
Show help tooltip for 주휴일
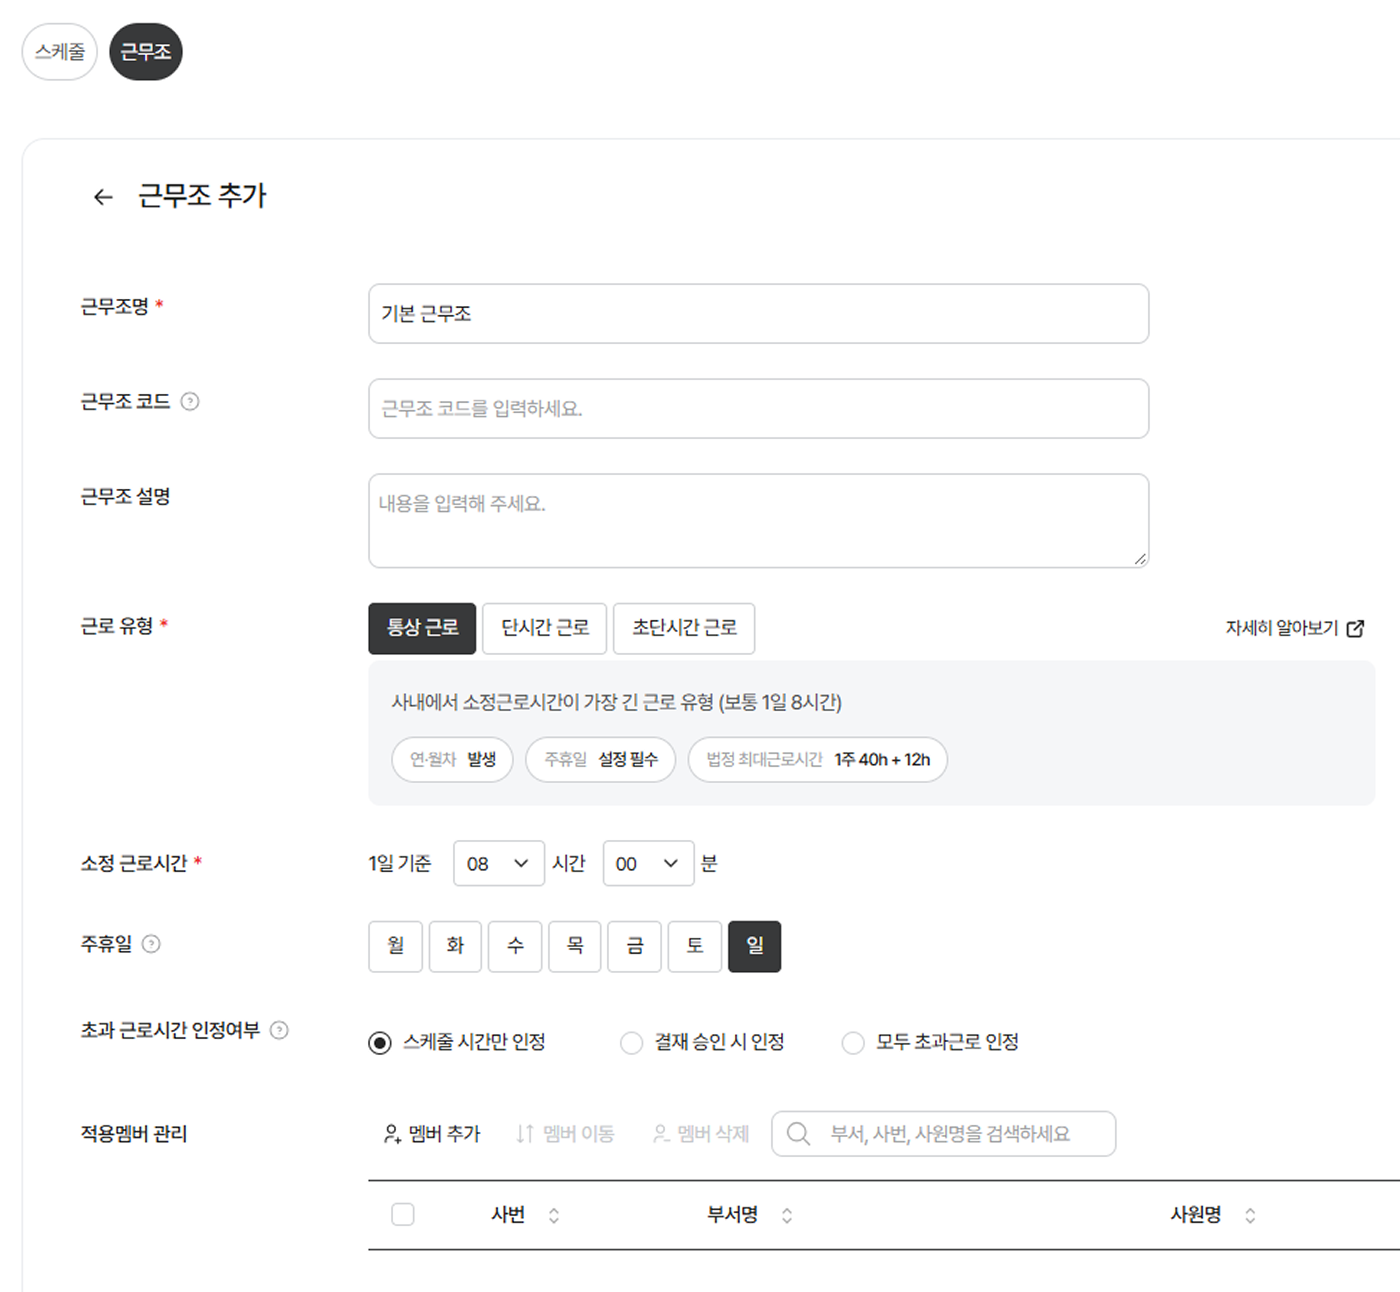click(151, 944)
